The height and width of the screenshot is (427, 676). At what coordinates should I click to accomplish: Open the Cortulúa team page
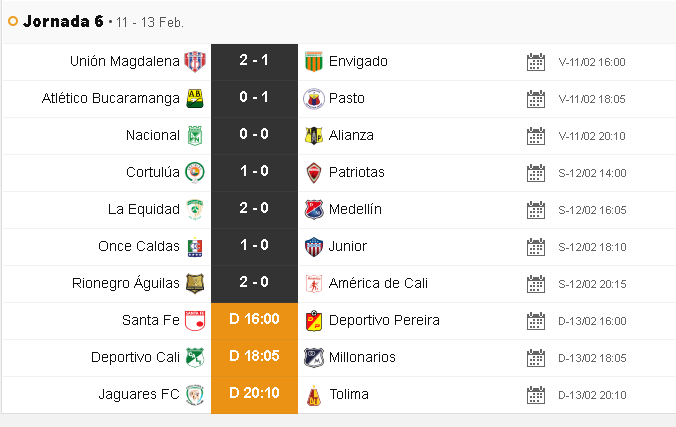[x=152, y=173]
